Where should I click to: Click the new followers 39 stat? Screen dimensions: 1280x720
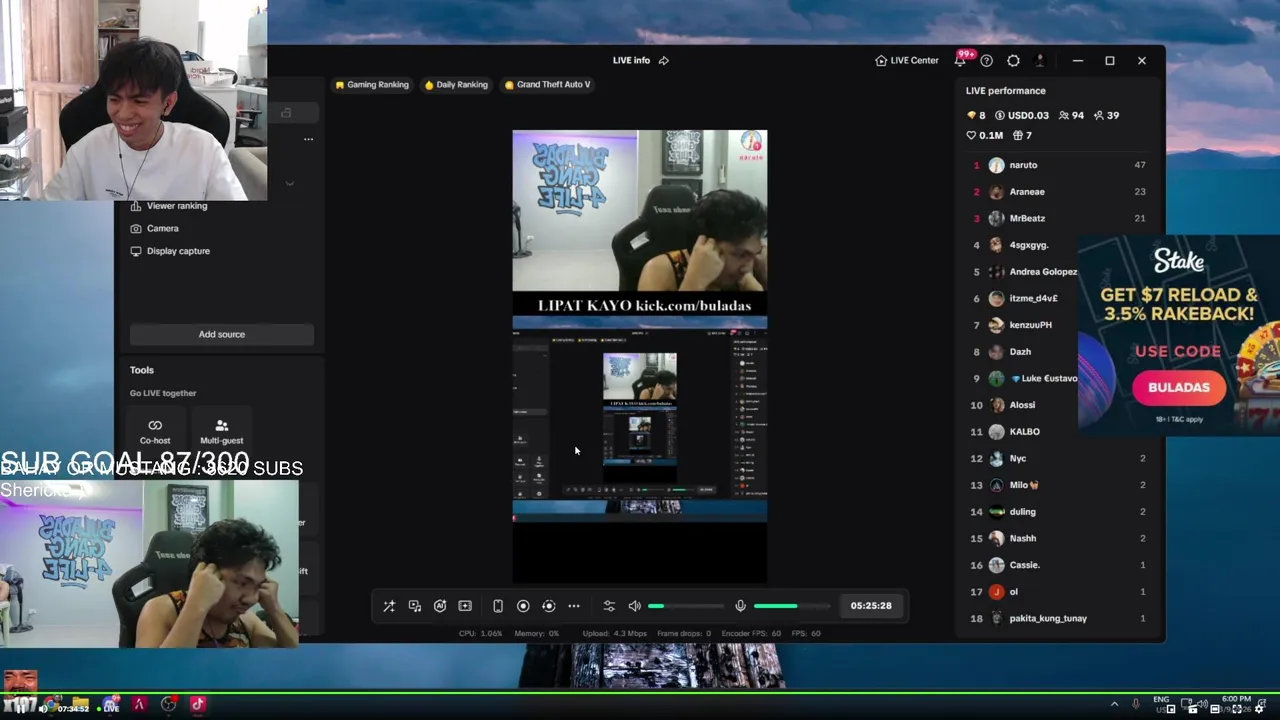1106,116
